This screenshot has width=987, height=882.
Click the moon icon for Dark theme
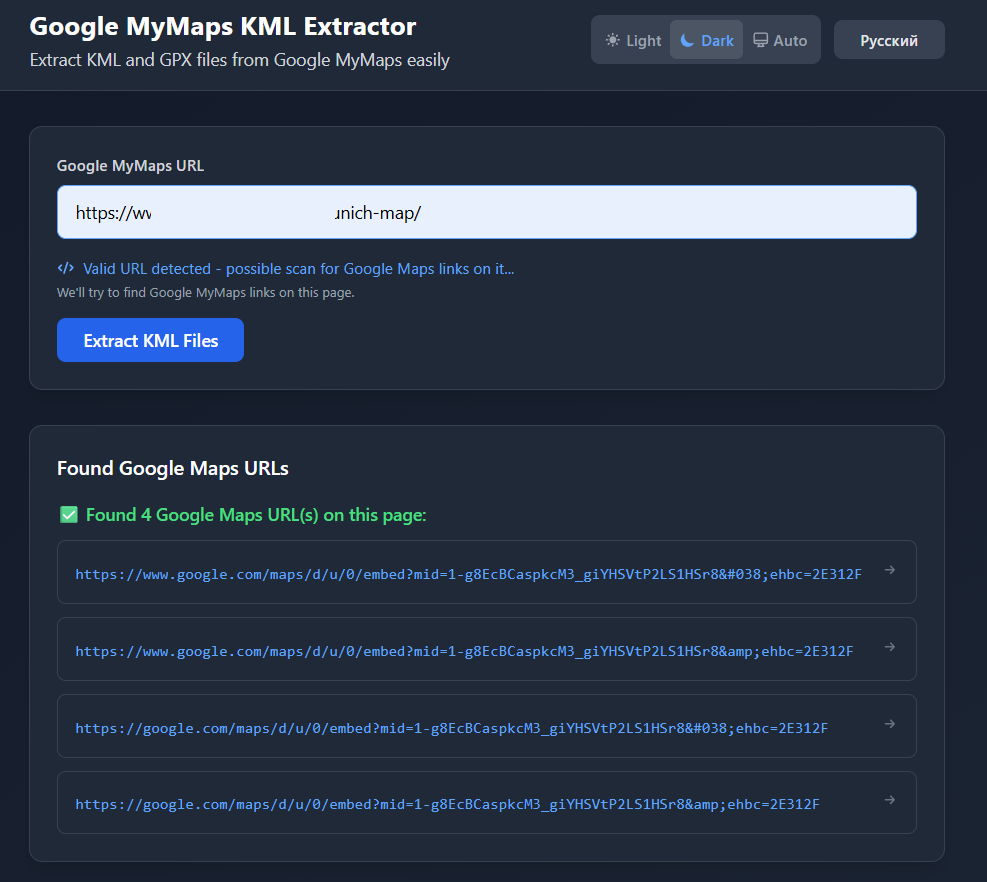click(x=687, y=40)
